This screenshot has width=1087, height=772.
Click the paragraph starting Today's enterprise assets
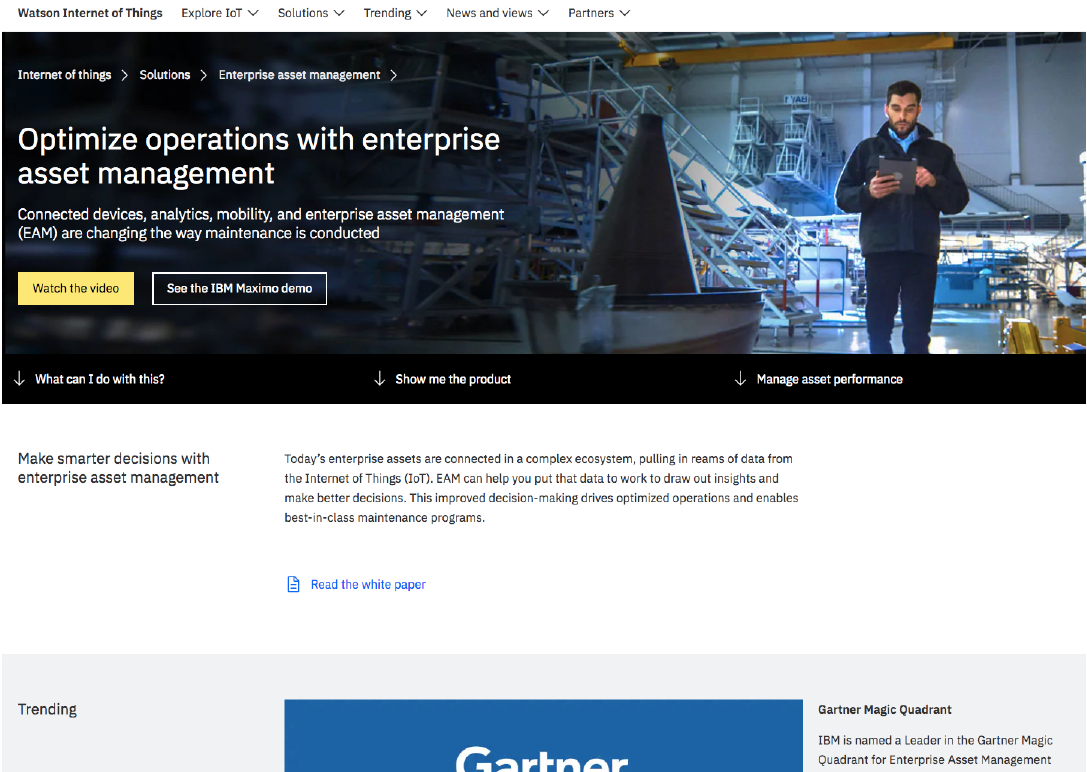(x=541, y=488)
